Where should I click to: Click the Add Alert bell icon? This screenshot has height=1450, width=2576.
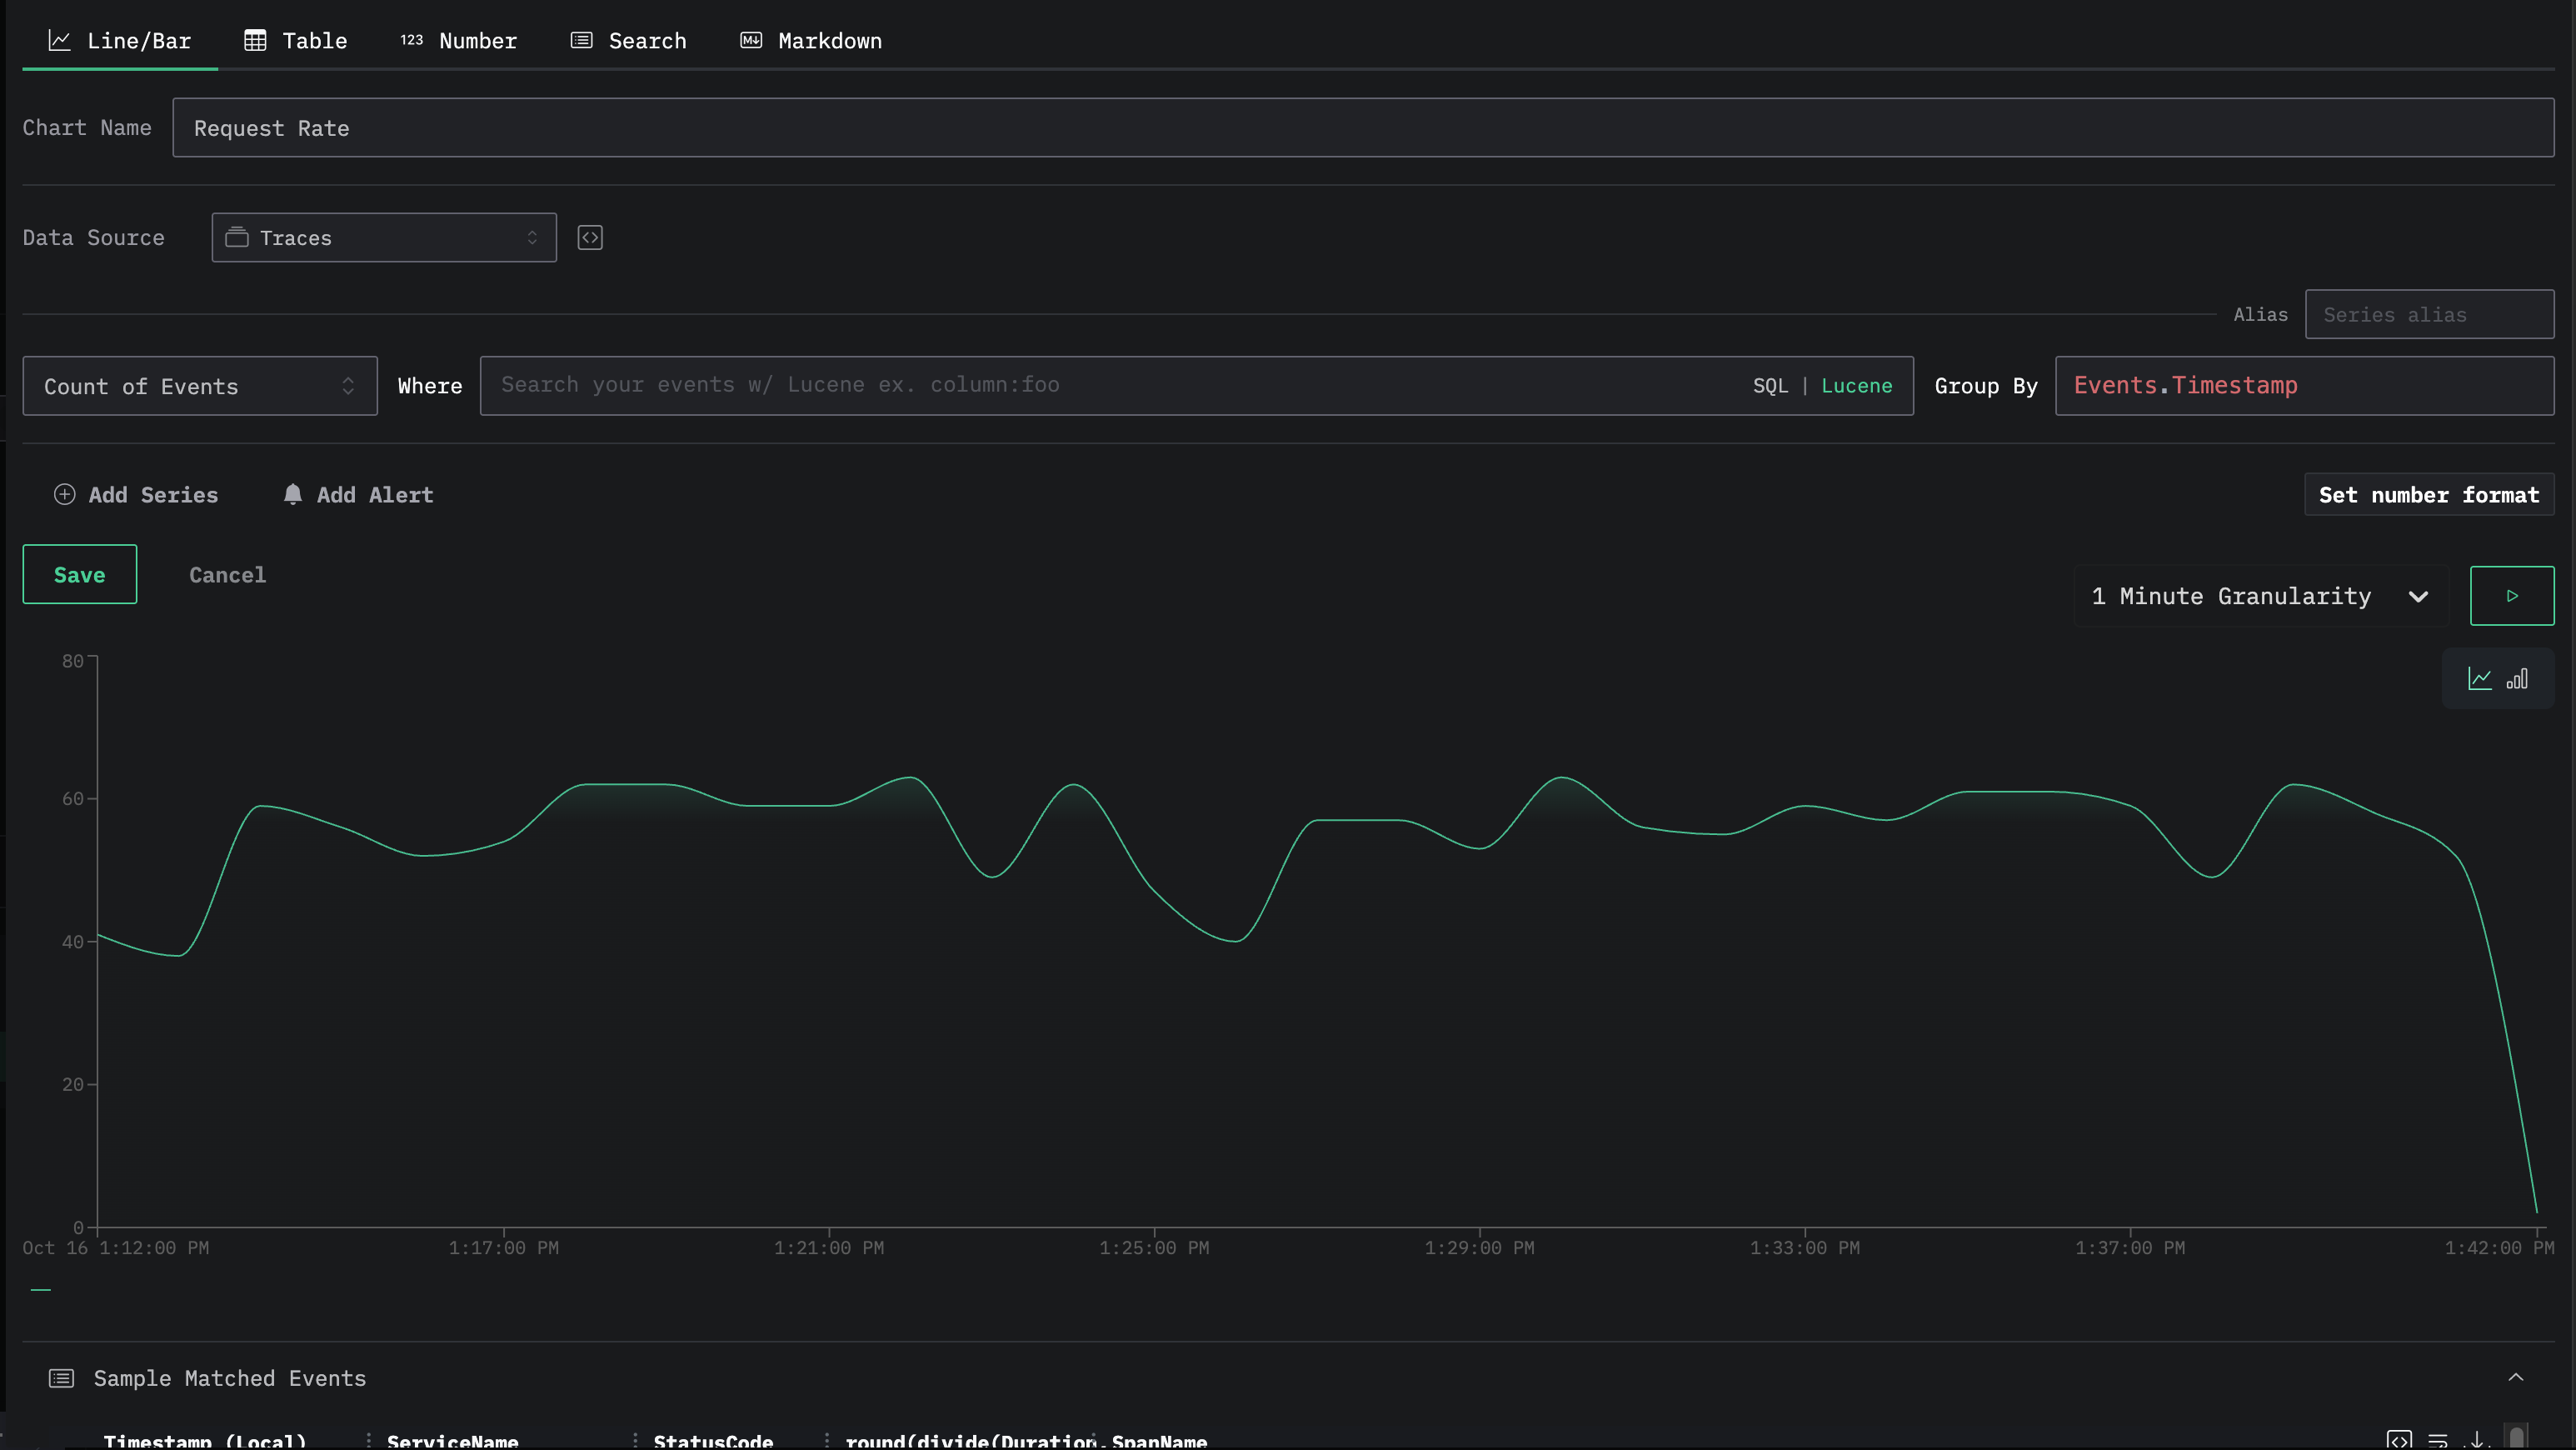click(x=293, y=495)
